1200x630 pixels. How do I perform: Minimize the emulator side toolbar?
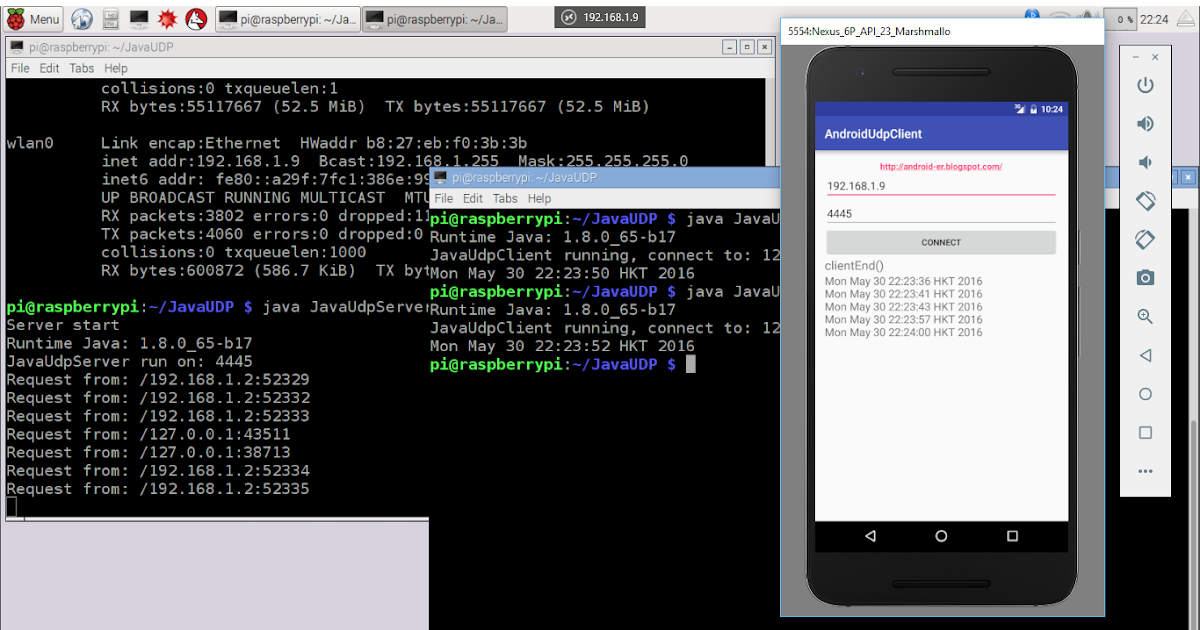1135,57
